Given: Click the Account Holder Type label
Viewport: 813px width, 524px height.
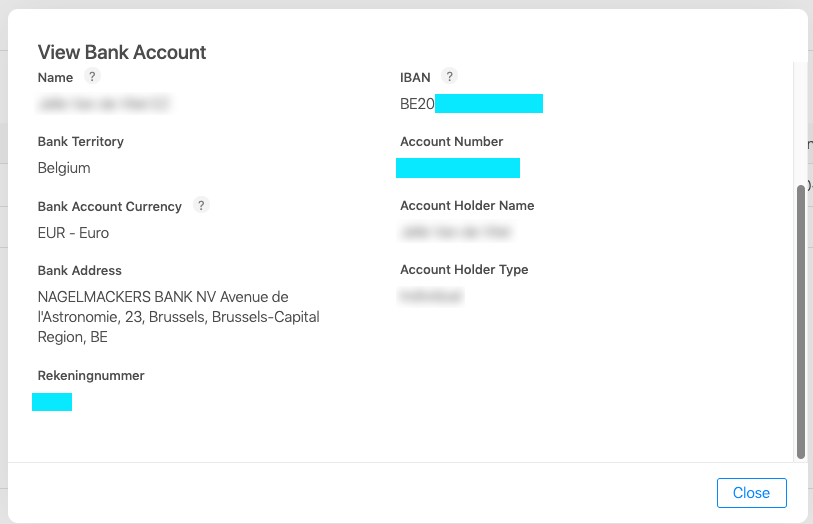Looking at the screenshot, I should click(464, 270).
